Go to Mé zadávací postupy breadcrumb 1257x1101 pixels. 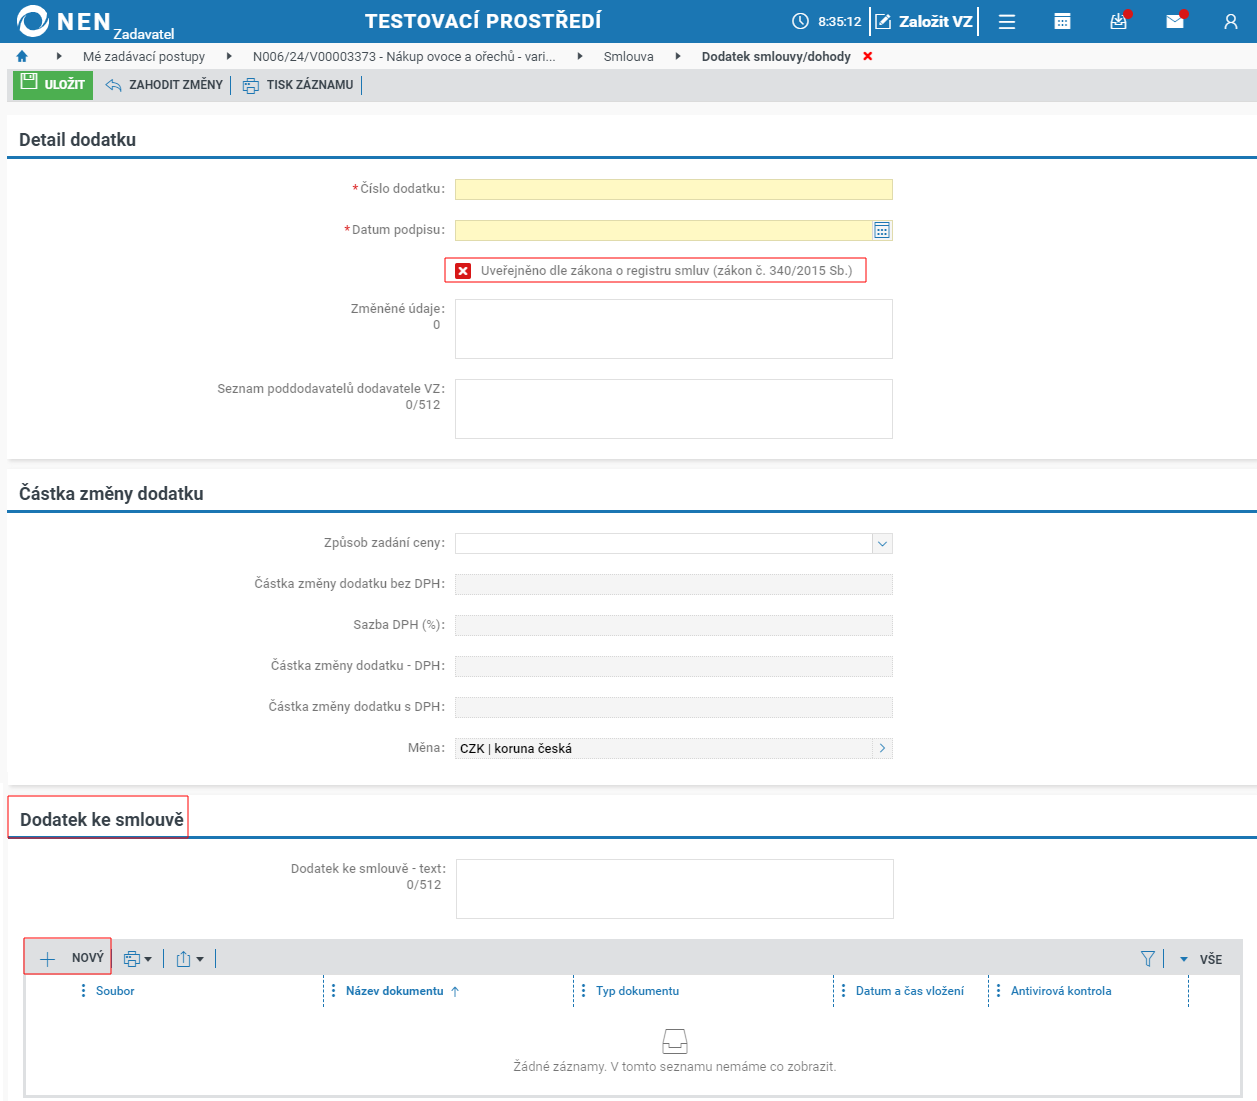(144, 56)
